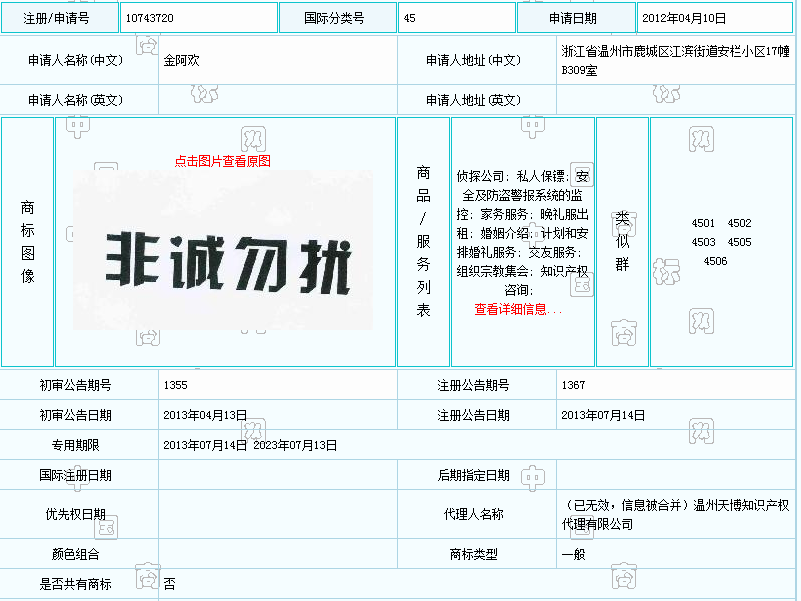Click registration announcement issue number 1367
This screenshot has width=801, height=601.
(x=573, y=385)
